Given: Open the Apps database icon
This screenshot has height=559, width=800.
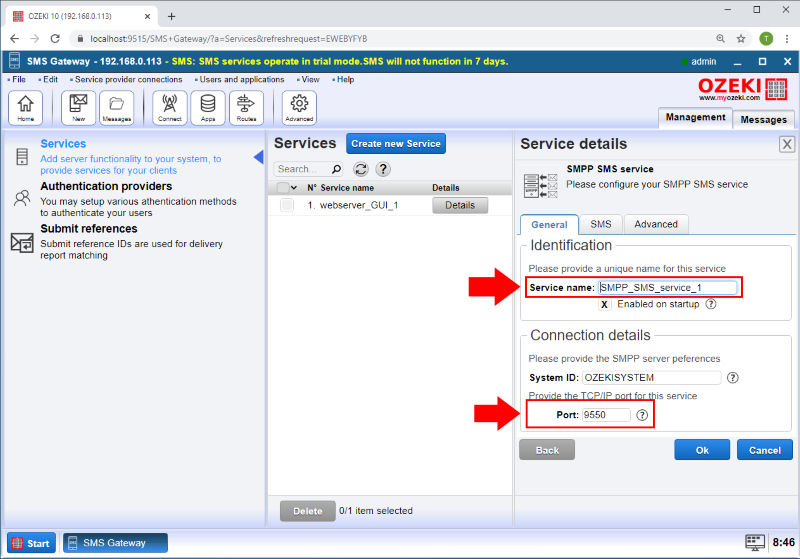Looking at the screenshot, I should click(208, 108).
